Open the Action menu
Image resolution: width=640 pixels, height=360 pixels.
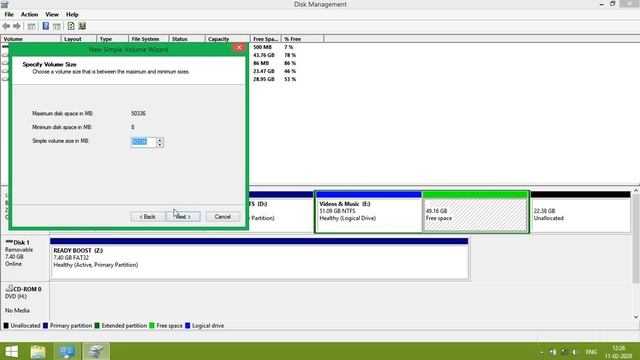click(x=29, y=14)
